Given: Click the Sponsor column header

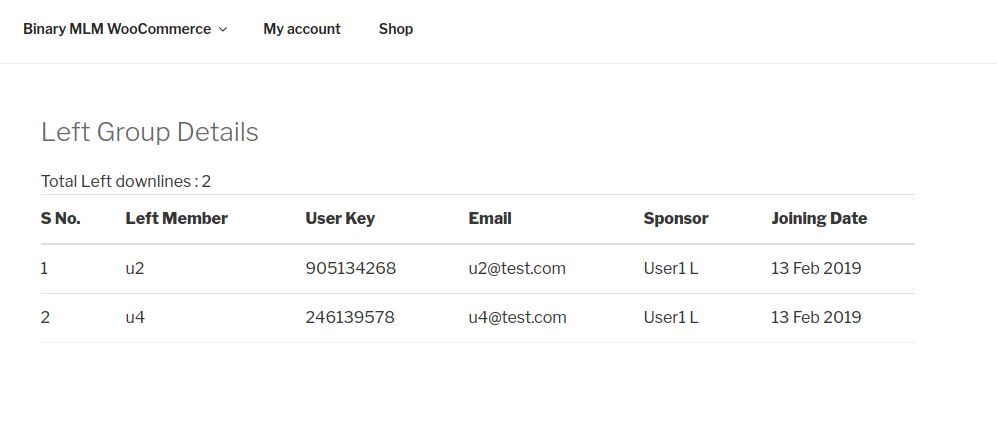Looking at the screenshot, I should pos(676,218).
